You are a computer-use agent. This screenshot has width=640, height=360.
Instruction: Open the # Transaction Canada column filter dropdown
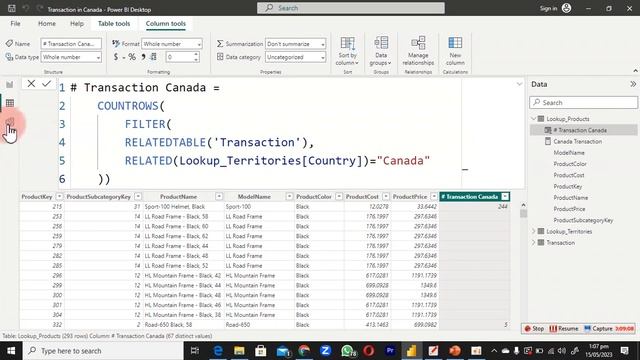click(505, 197)
